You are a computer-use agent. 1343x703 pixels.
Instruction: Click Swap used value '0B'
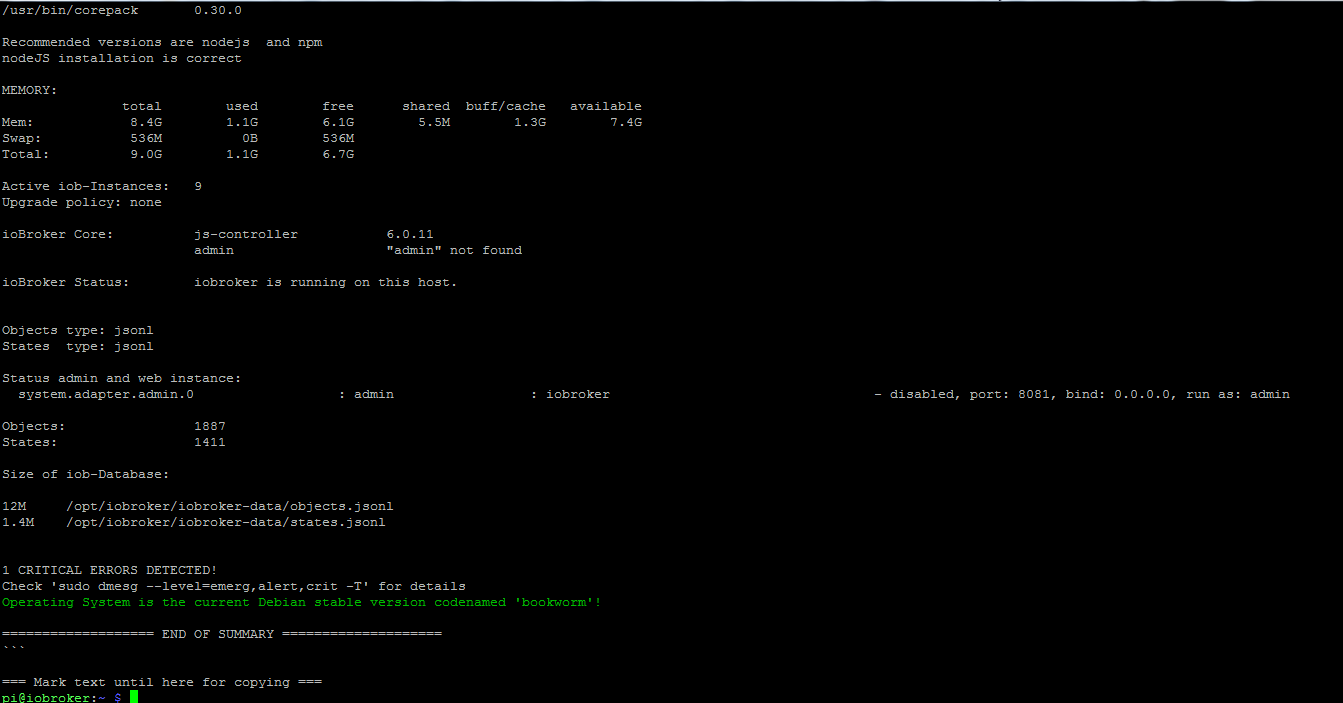[250, 138]
